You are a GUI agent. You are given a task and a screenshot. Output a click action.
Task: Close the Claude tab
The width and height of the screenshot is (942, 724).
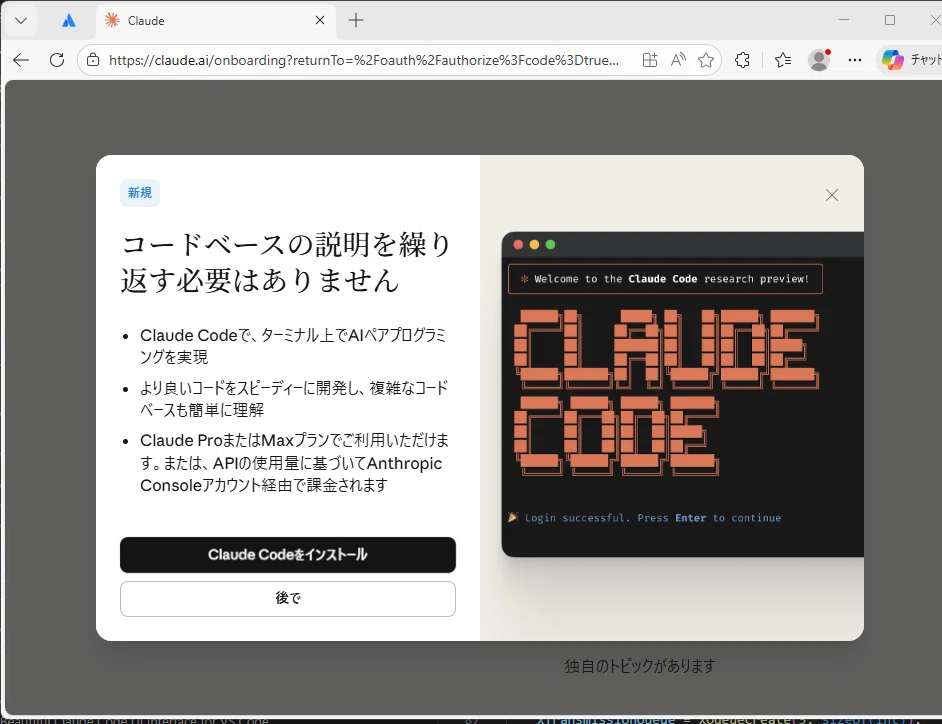320,20
